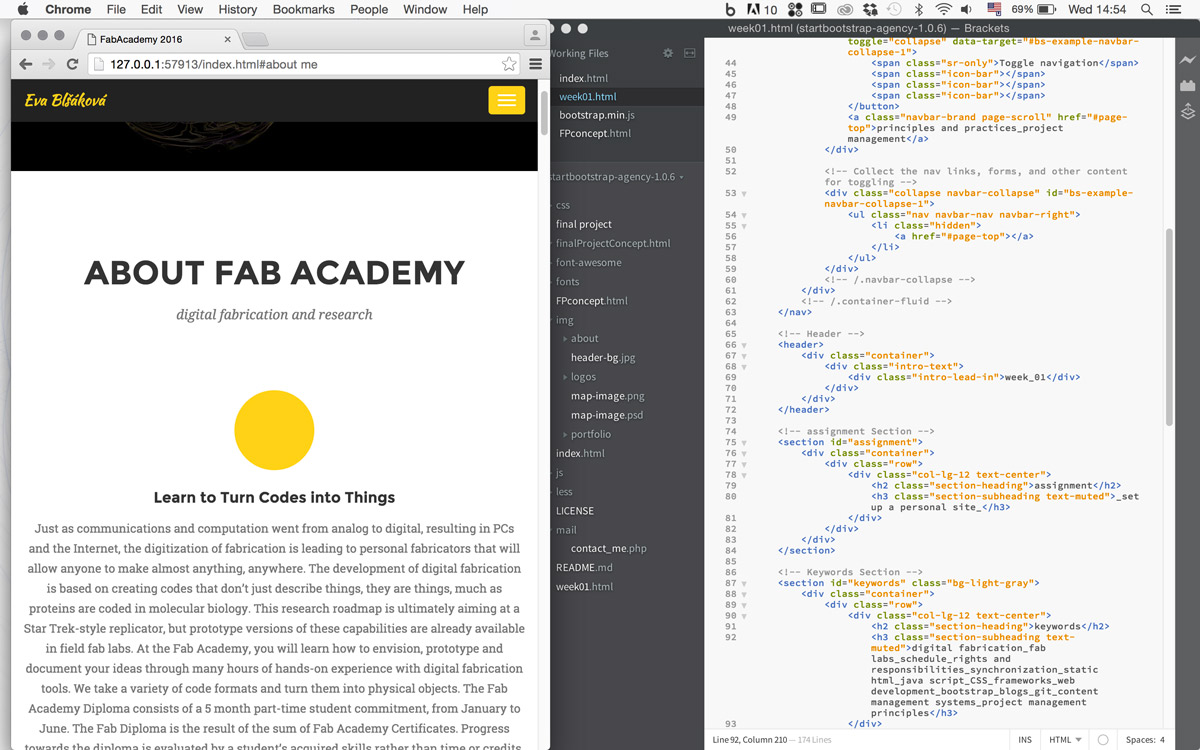
Task: Open HTML language dropdown in status bar
Action: (1065, 740)
